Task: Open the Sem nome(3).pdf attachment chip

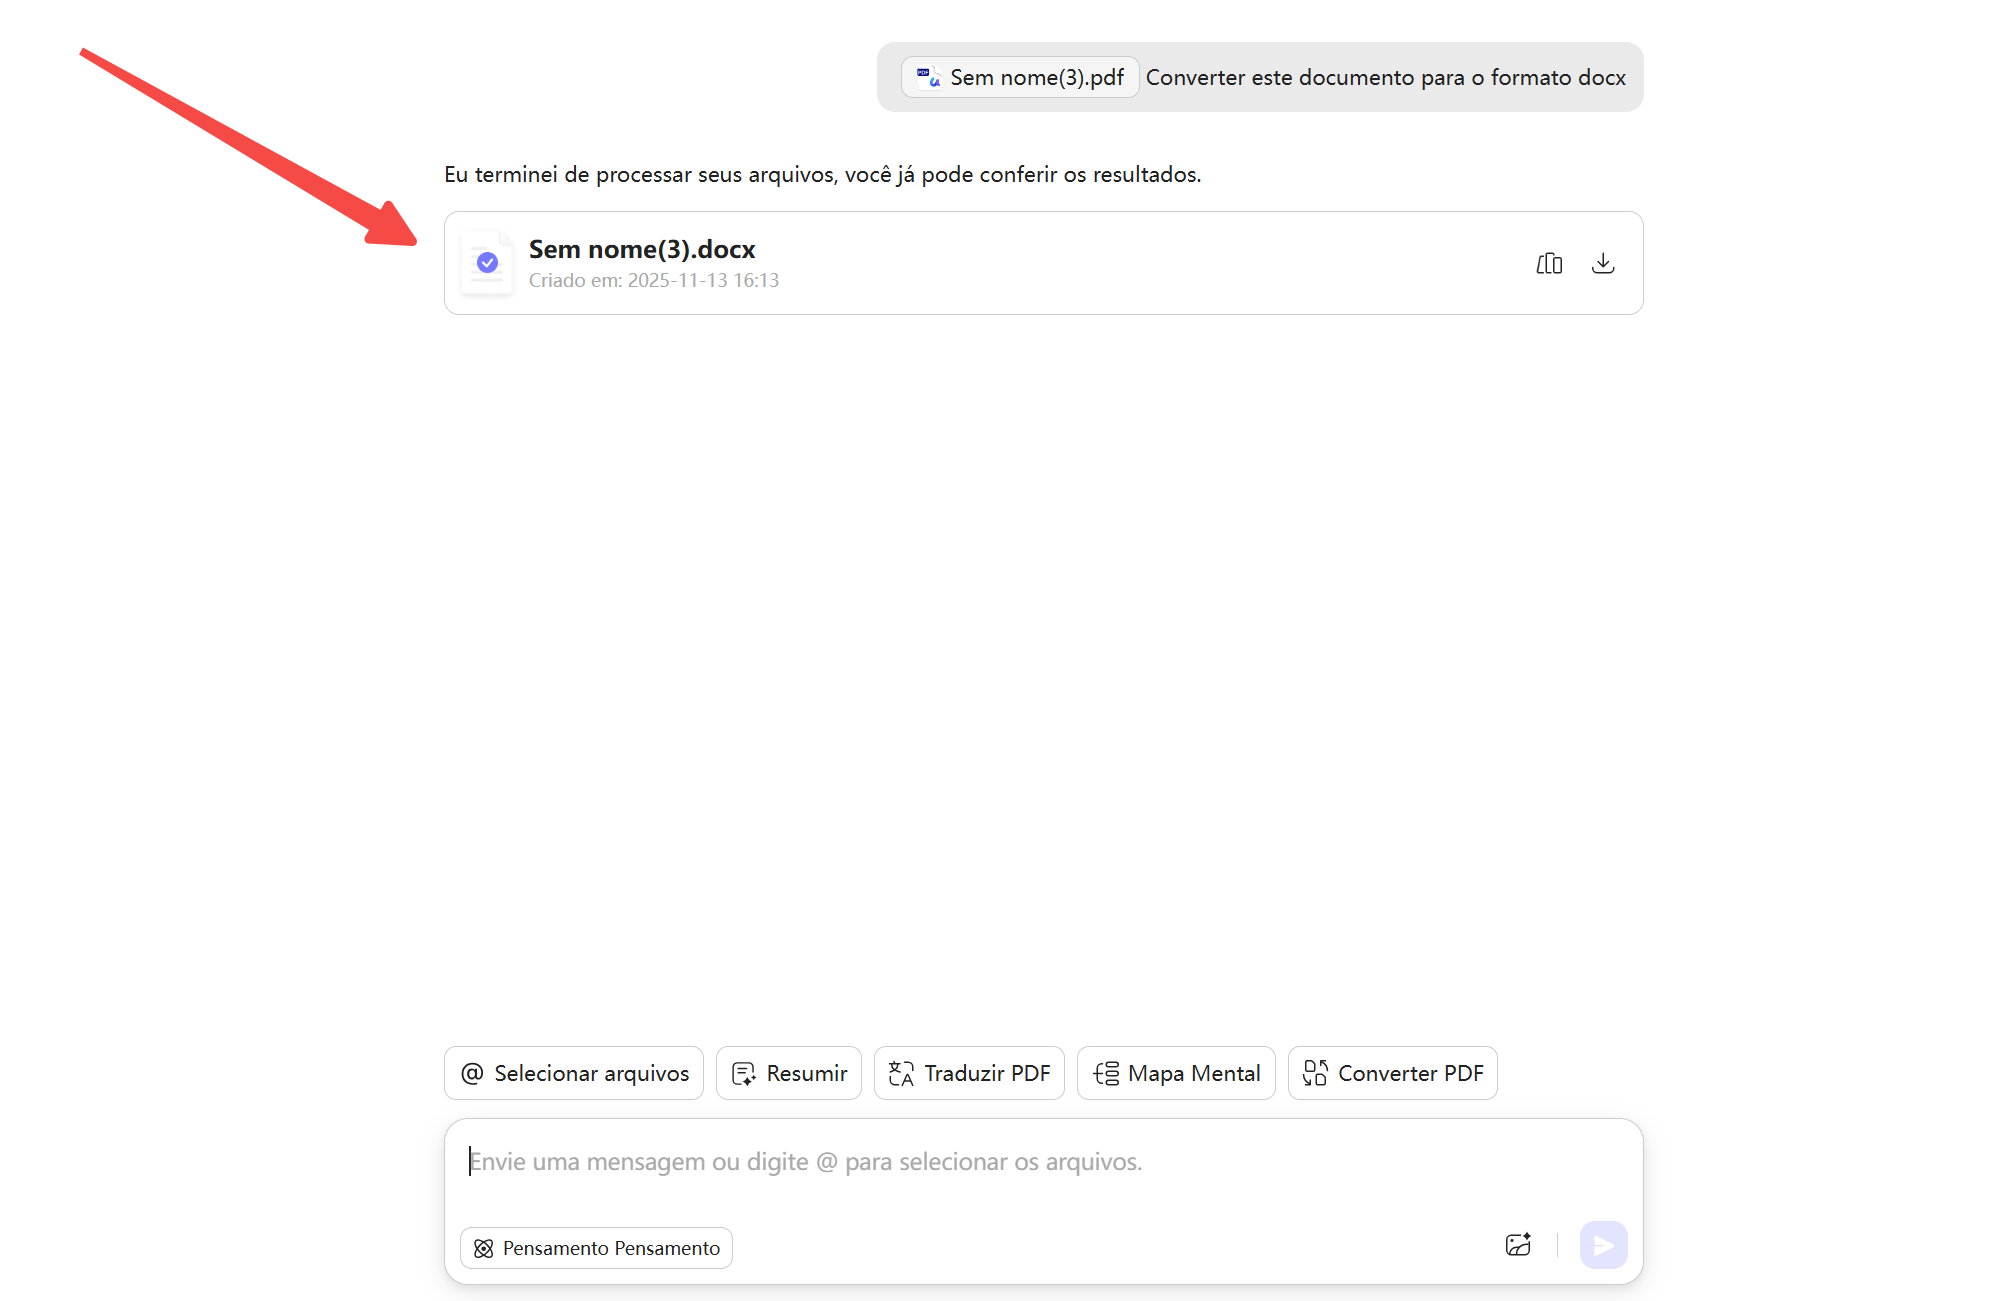Action: click(1019, 76)
